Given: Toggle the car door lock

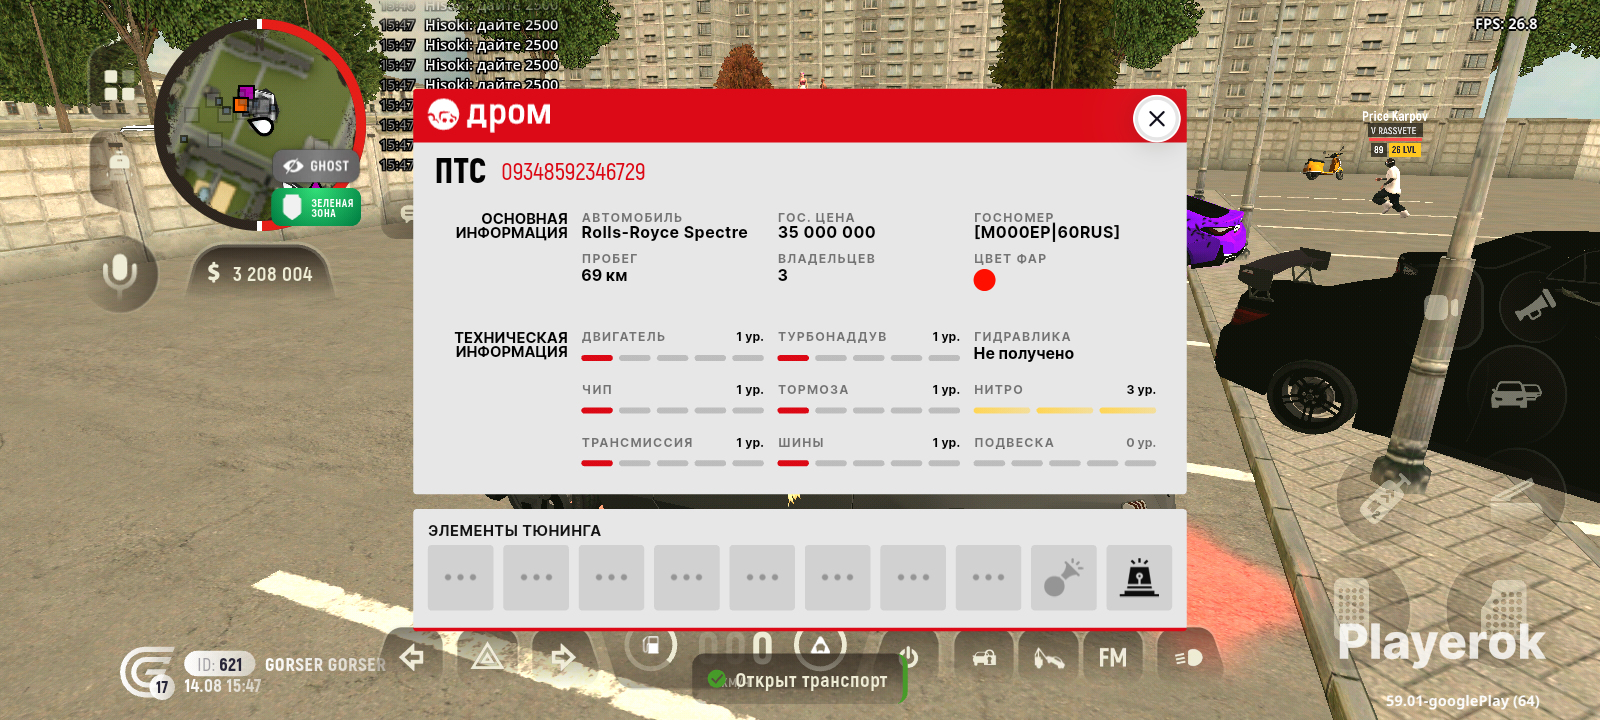Looking at the screenshot, I should [984, 657].
